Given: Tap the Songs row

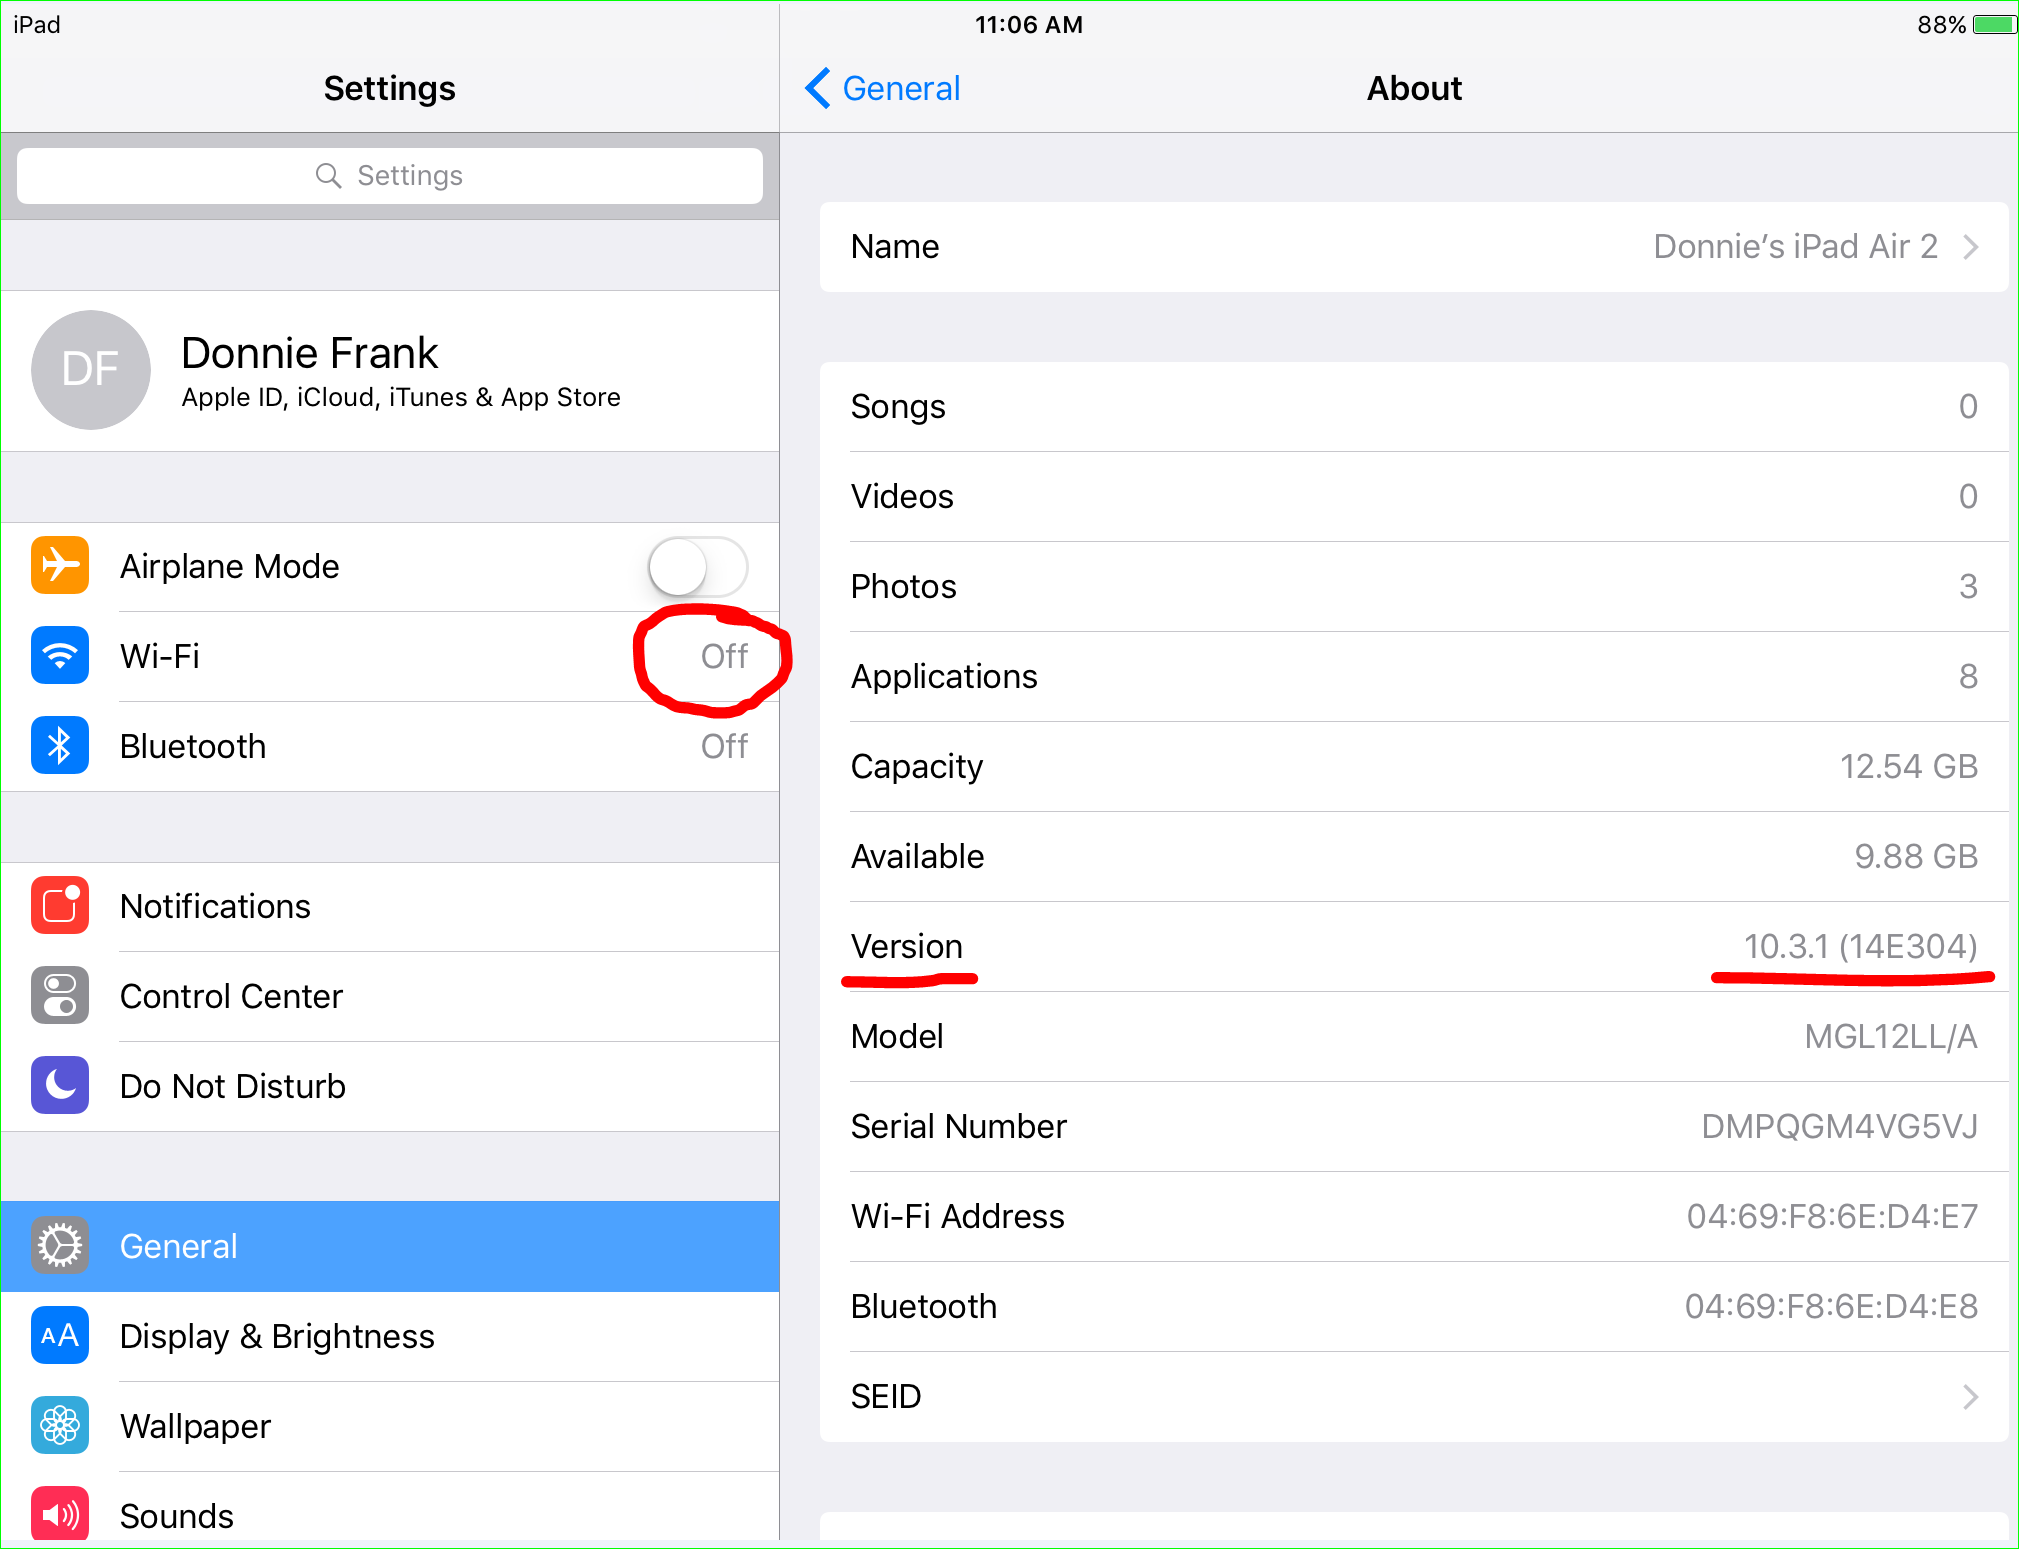Looking at the screenshot, I should [x=1414, y=406].
